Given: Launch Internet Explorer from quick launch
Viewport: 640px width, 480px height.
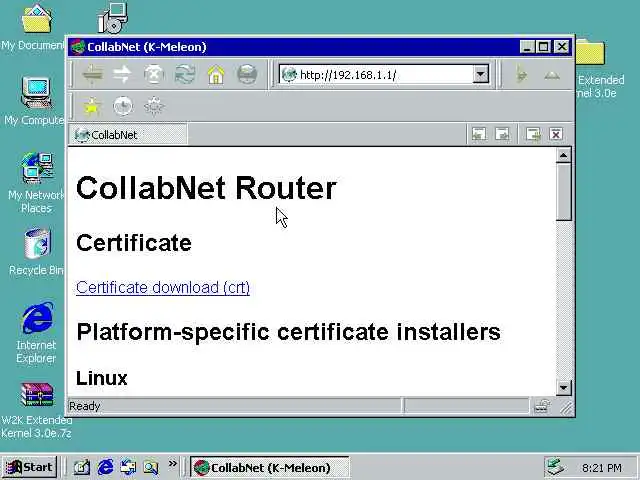Looking at the screenshot, I should (x=105, y=467).
